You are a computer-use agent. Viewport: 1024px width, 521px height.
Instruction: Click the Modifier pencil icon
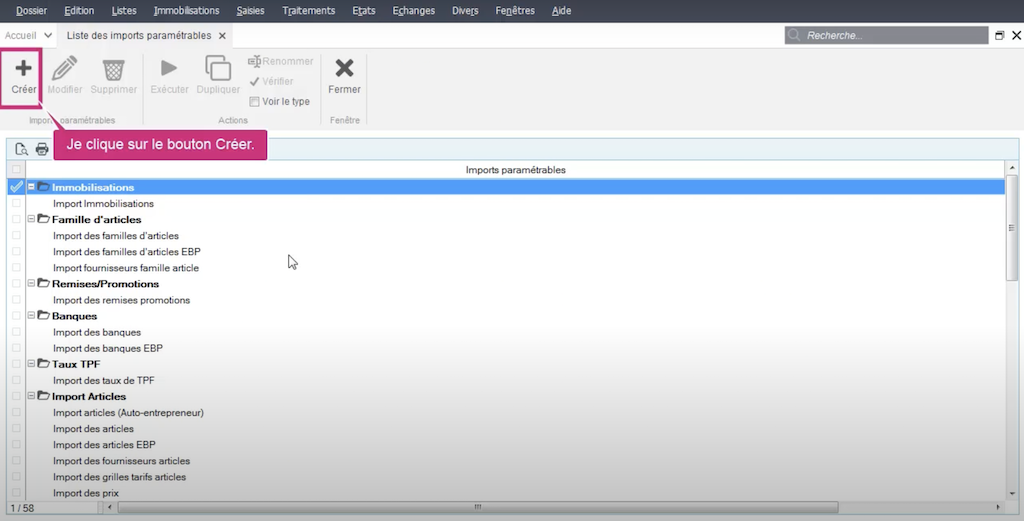65,69
